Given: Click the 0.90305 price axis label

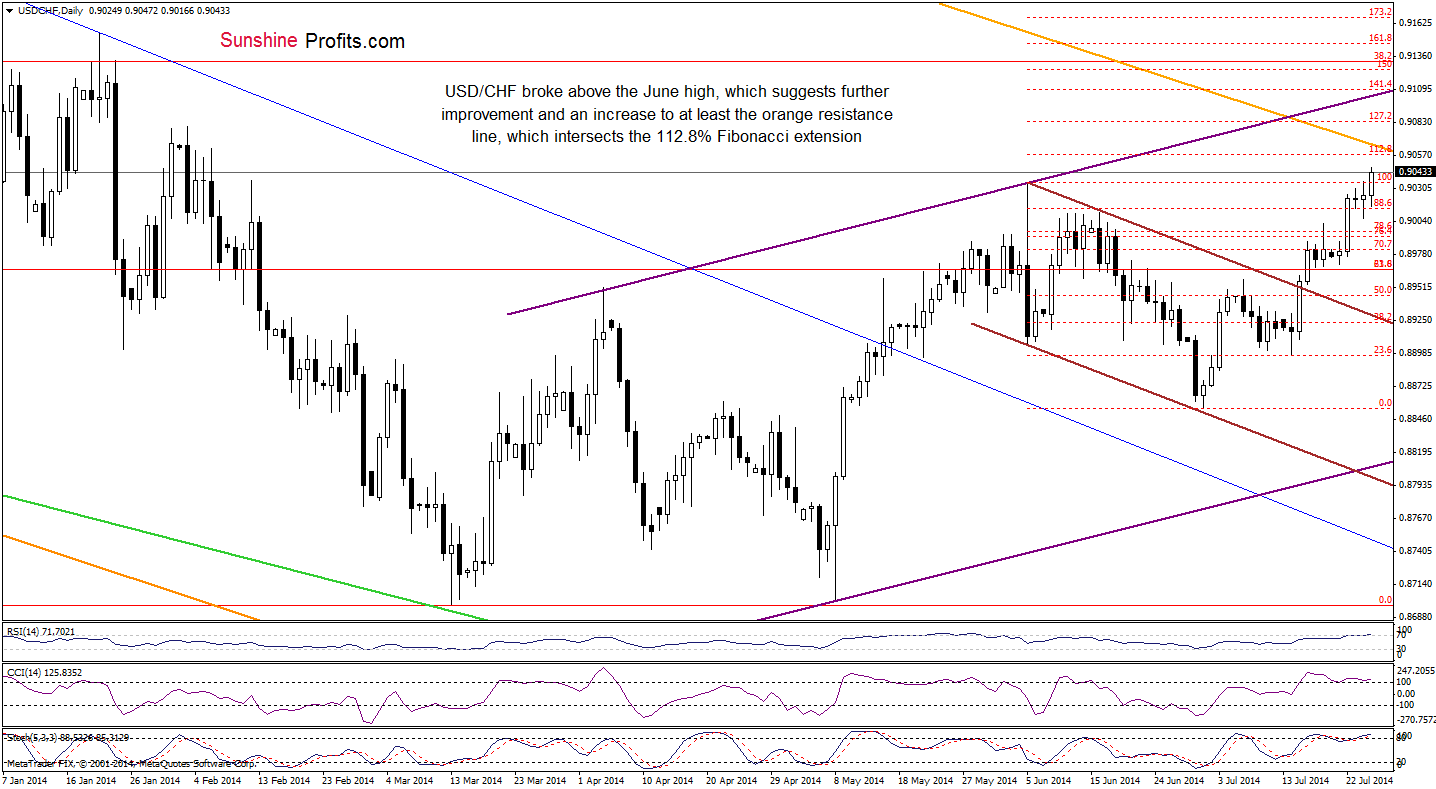Looking at the screenshot, I should 1416,187.
